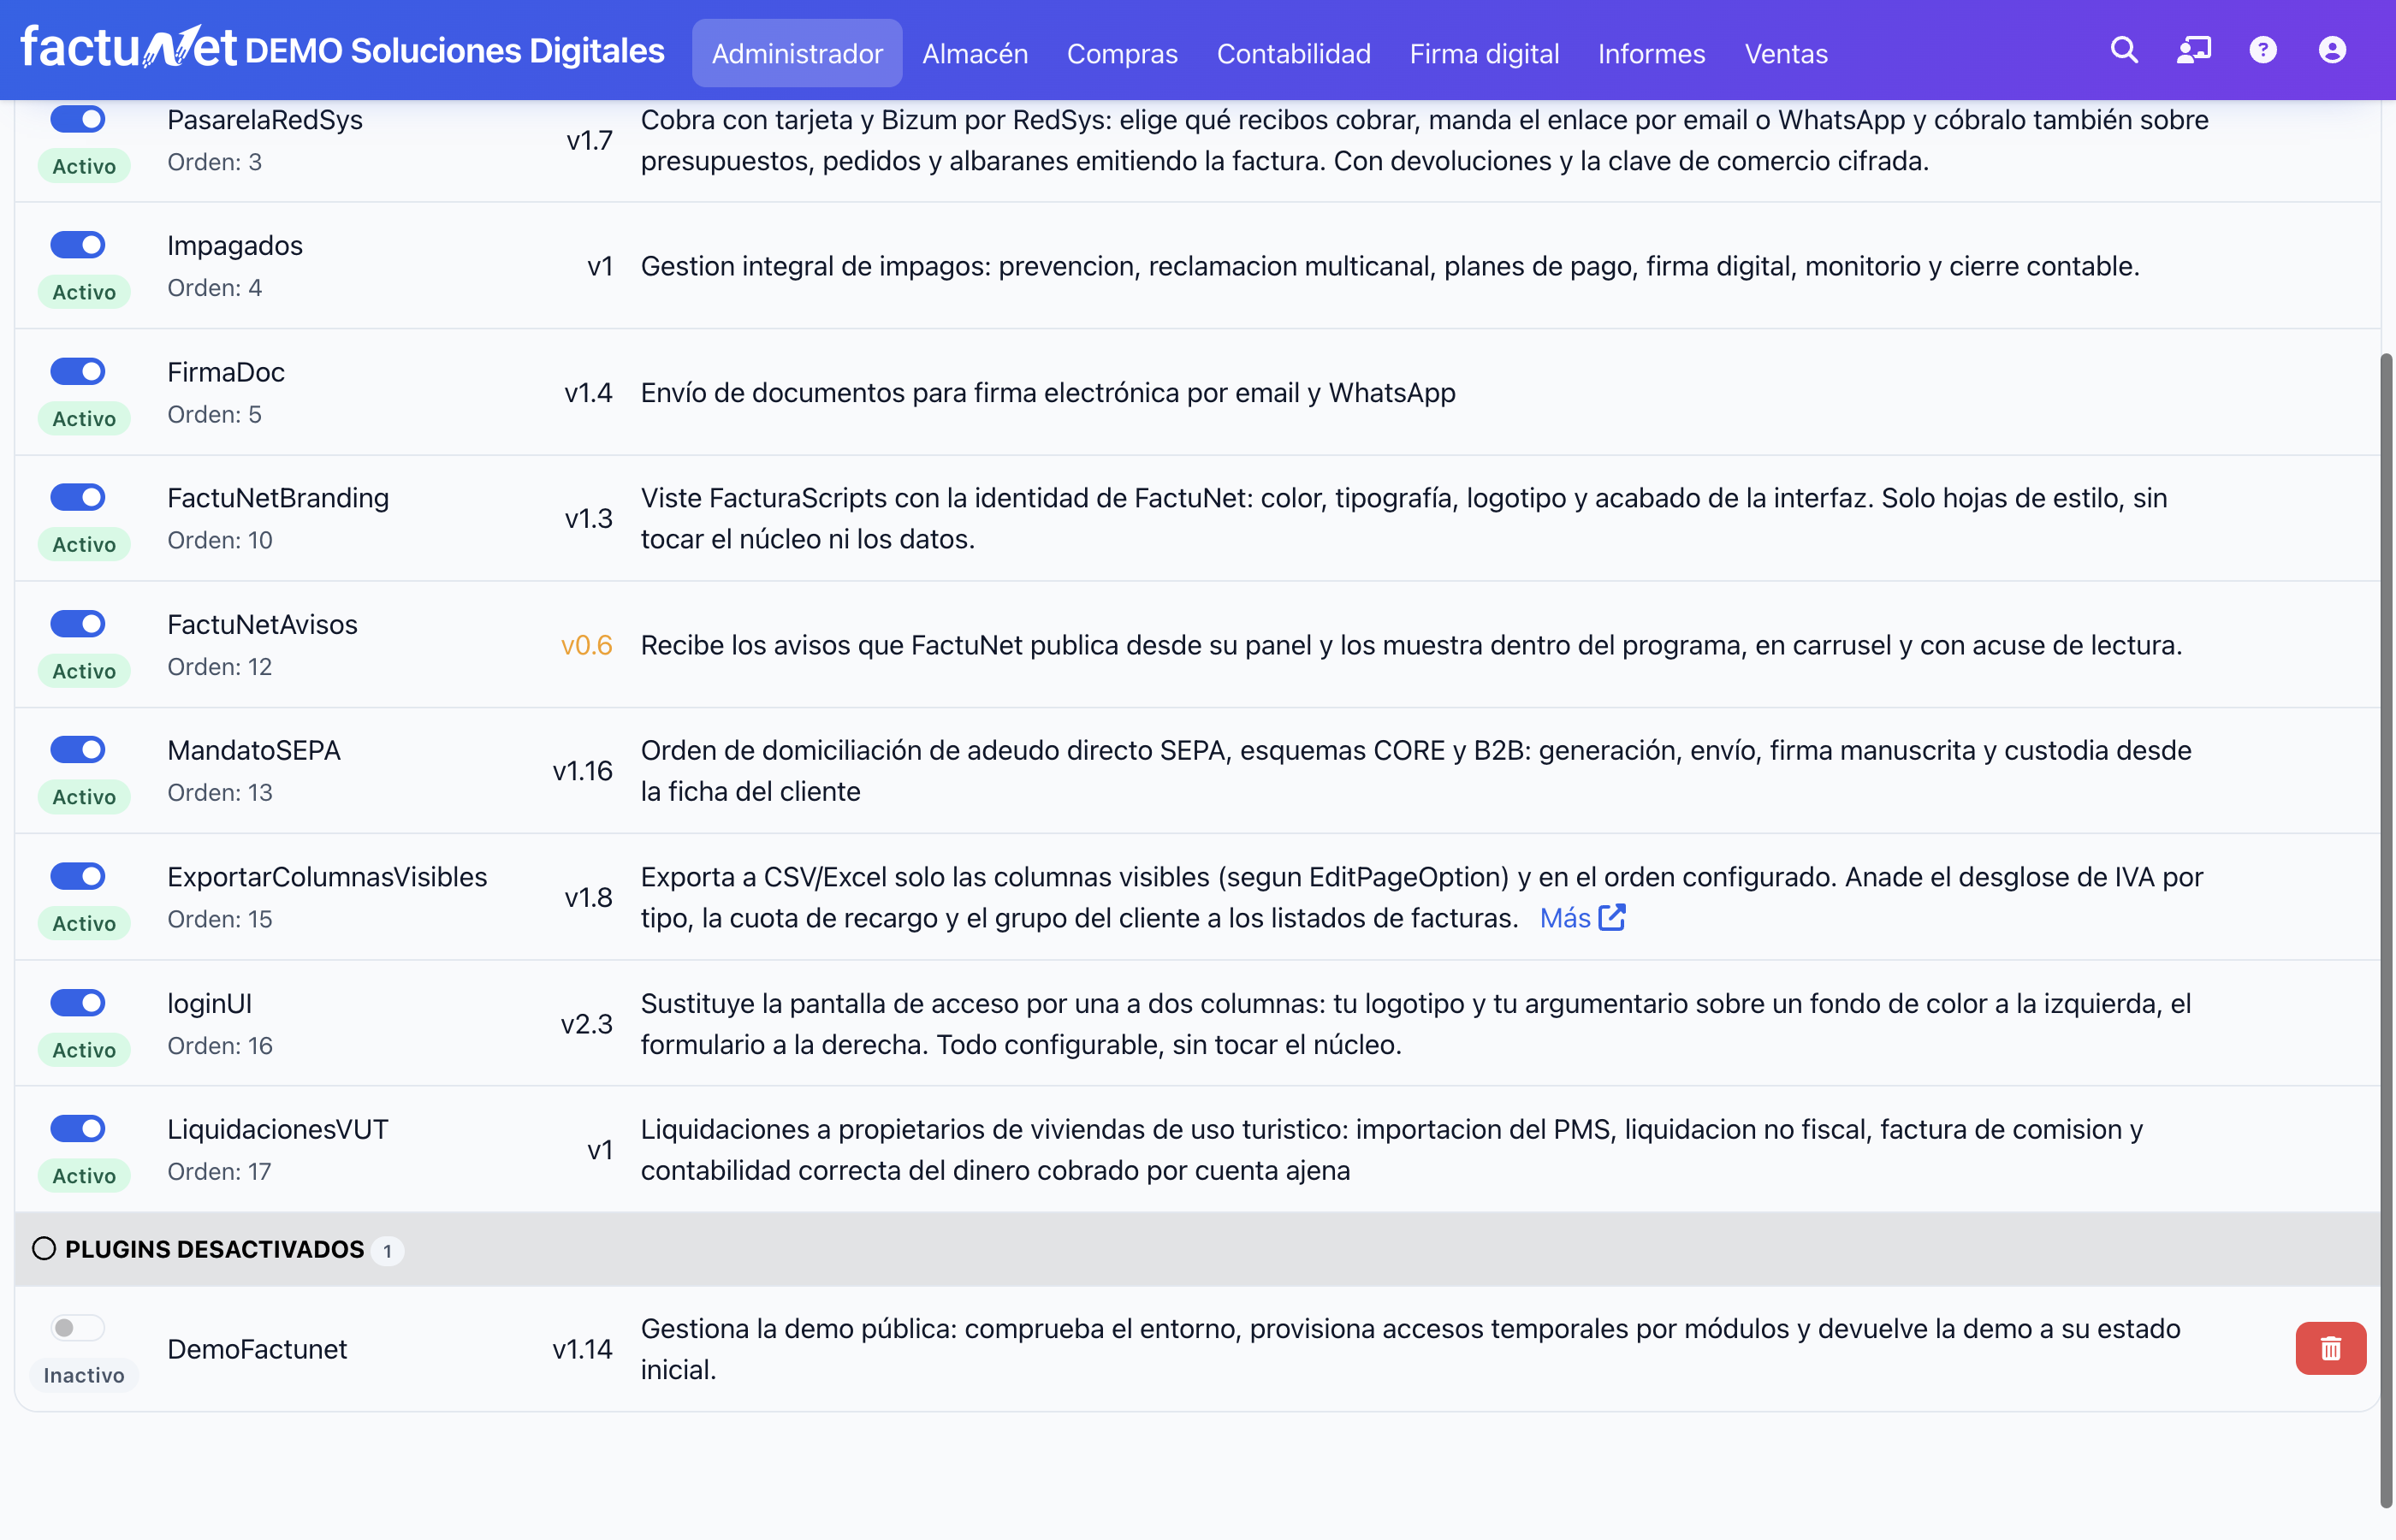Turn off the FirmaDoc plugin switch
This screenshot has height=1540, width=2396.
point(78,371)
